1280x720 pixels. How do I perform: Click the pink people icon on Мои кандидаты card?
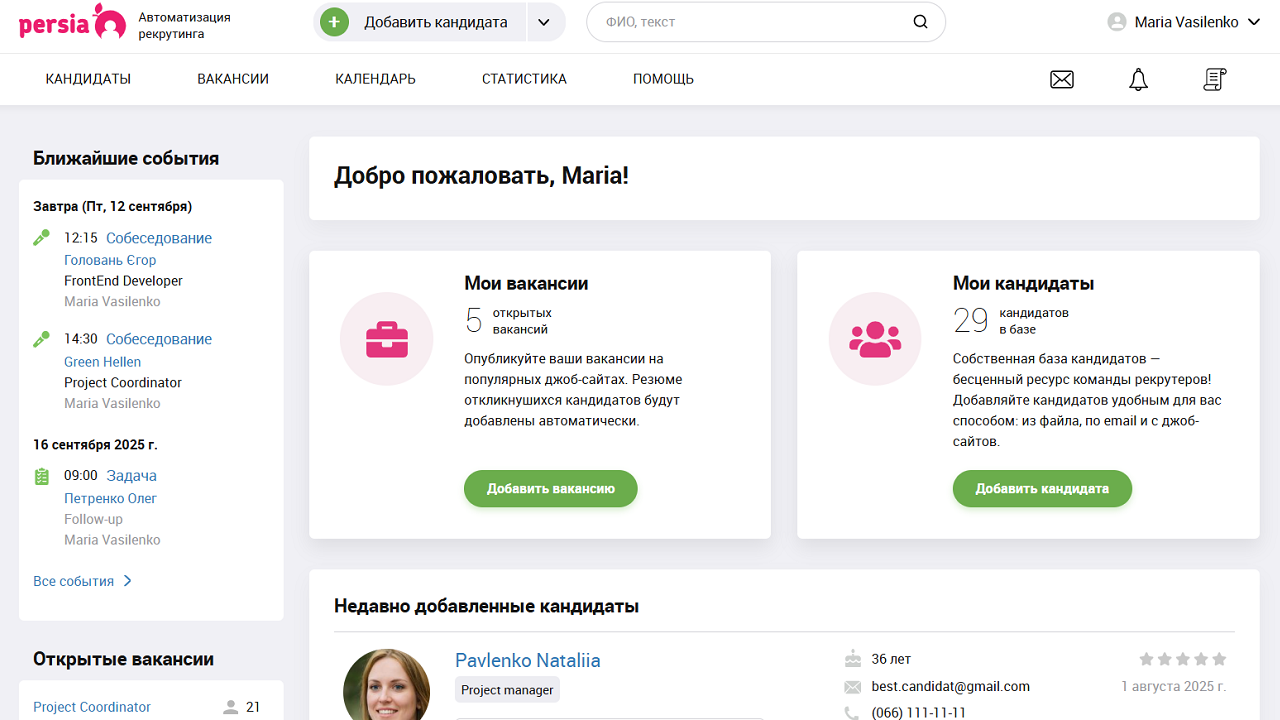point(875,339)
